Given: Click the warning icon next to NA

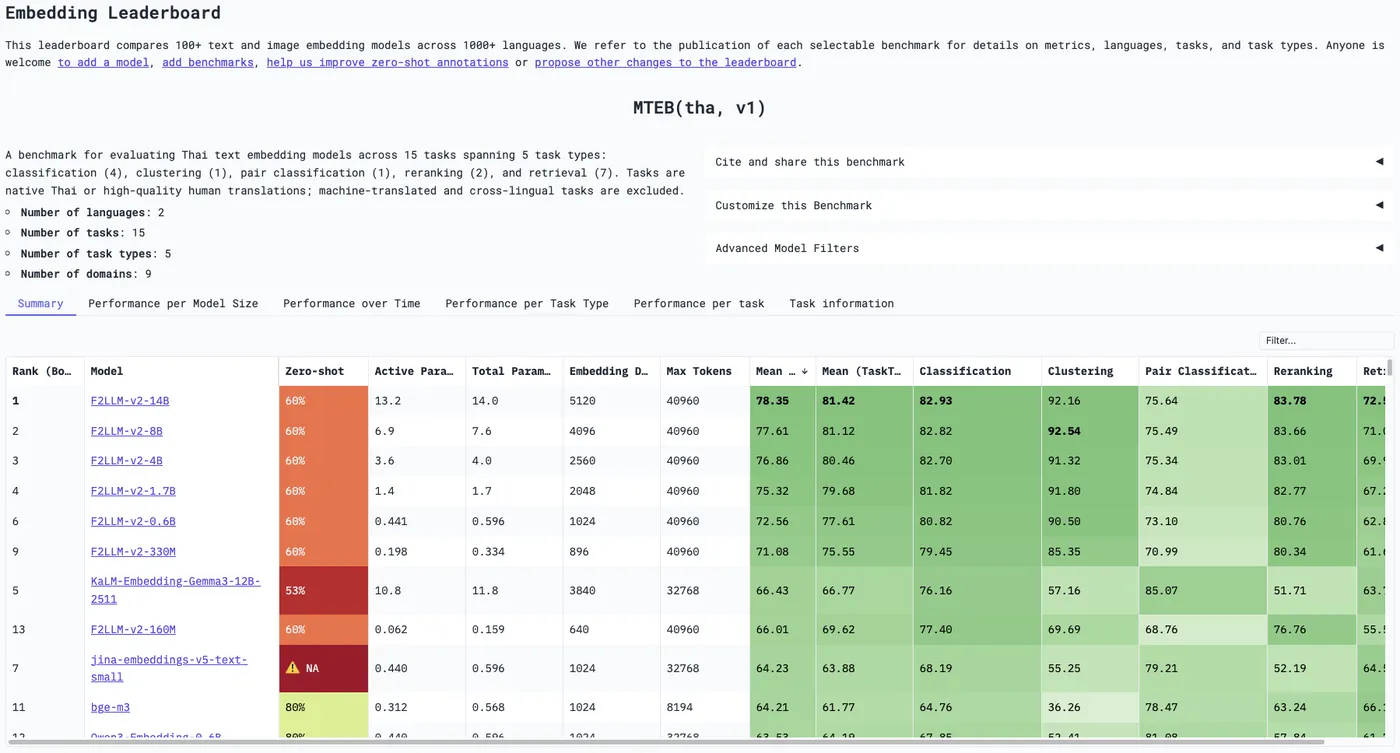Looking at the screenshot, I should [293, 667].
